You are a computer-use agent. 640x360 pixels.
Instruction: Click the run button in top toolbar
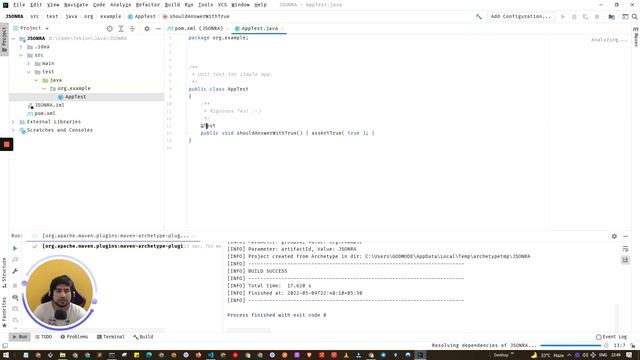pyautogui.click(x=563, y=17)
